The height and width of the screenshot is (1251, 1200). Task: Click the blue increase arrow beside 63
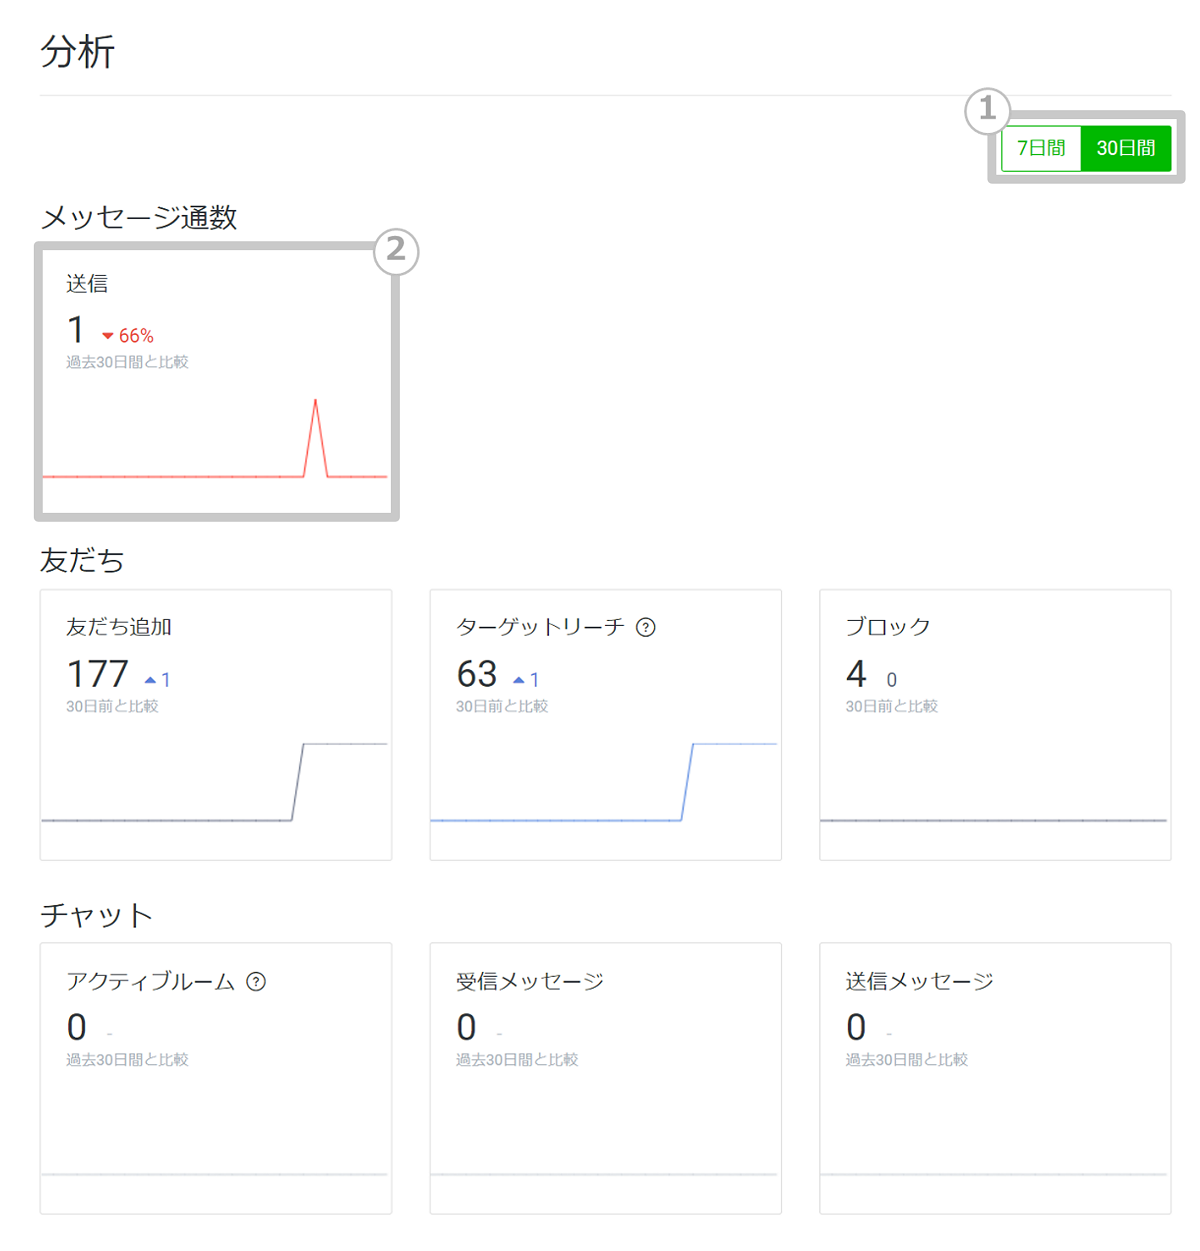pyautogui.click(x=519, y=678)
